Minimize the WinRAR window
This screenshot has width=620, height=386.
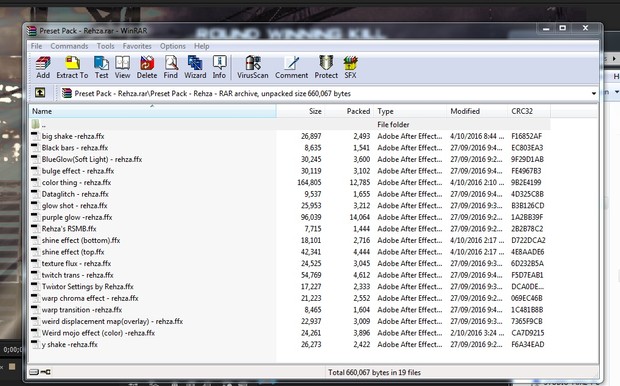pyautogui.click(x=546, y=28)
